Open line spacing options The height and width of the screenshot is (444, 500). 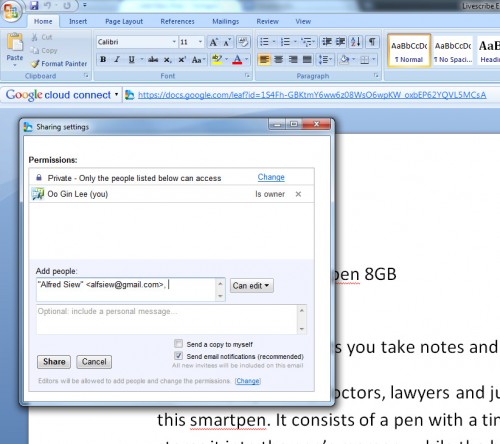[325, 60]
